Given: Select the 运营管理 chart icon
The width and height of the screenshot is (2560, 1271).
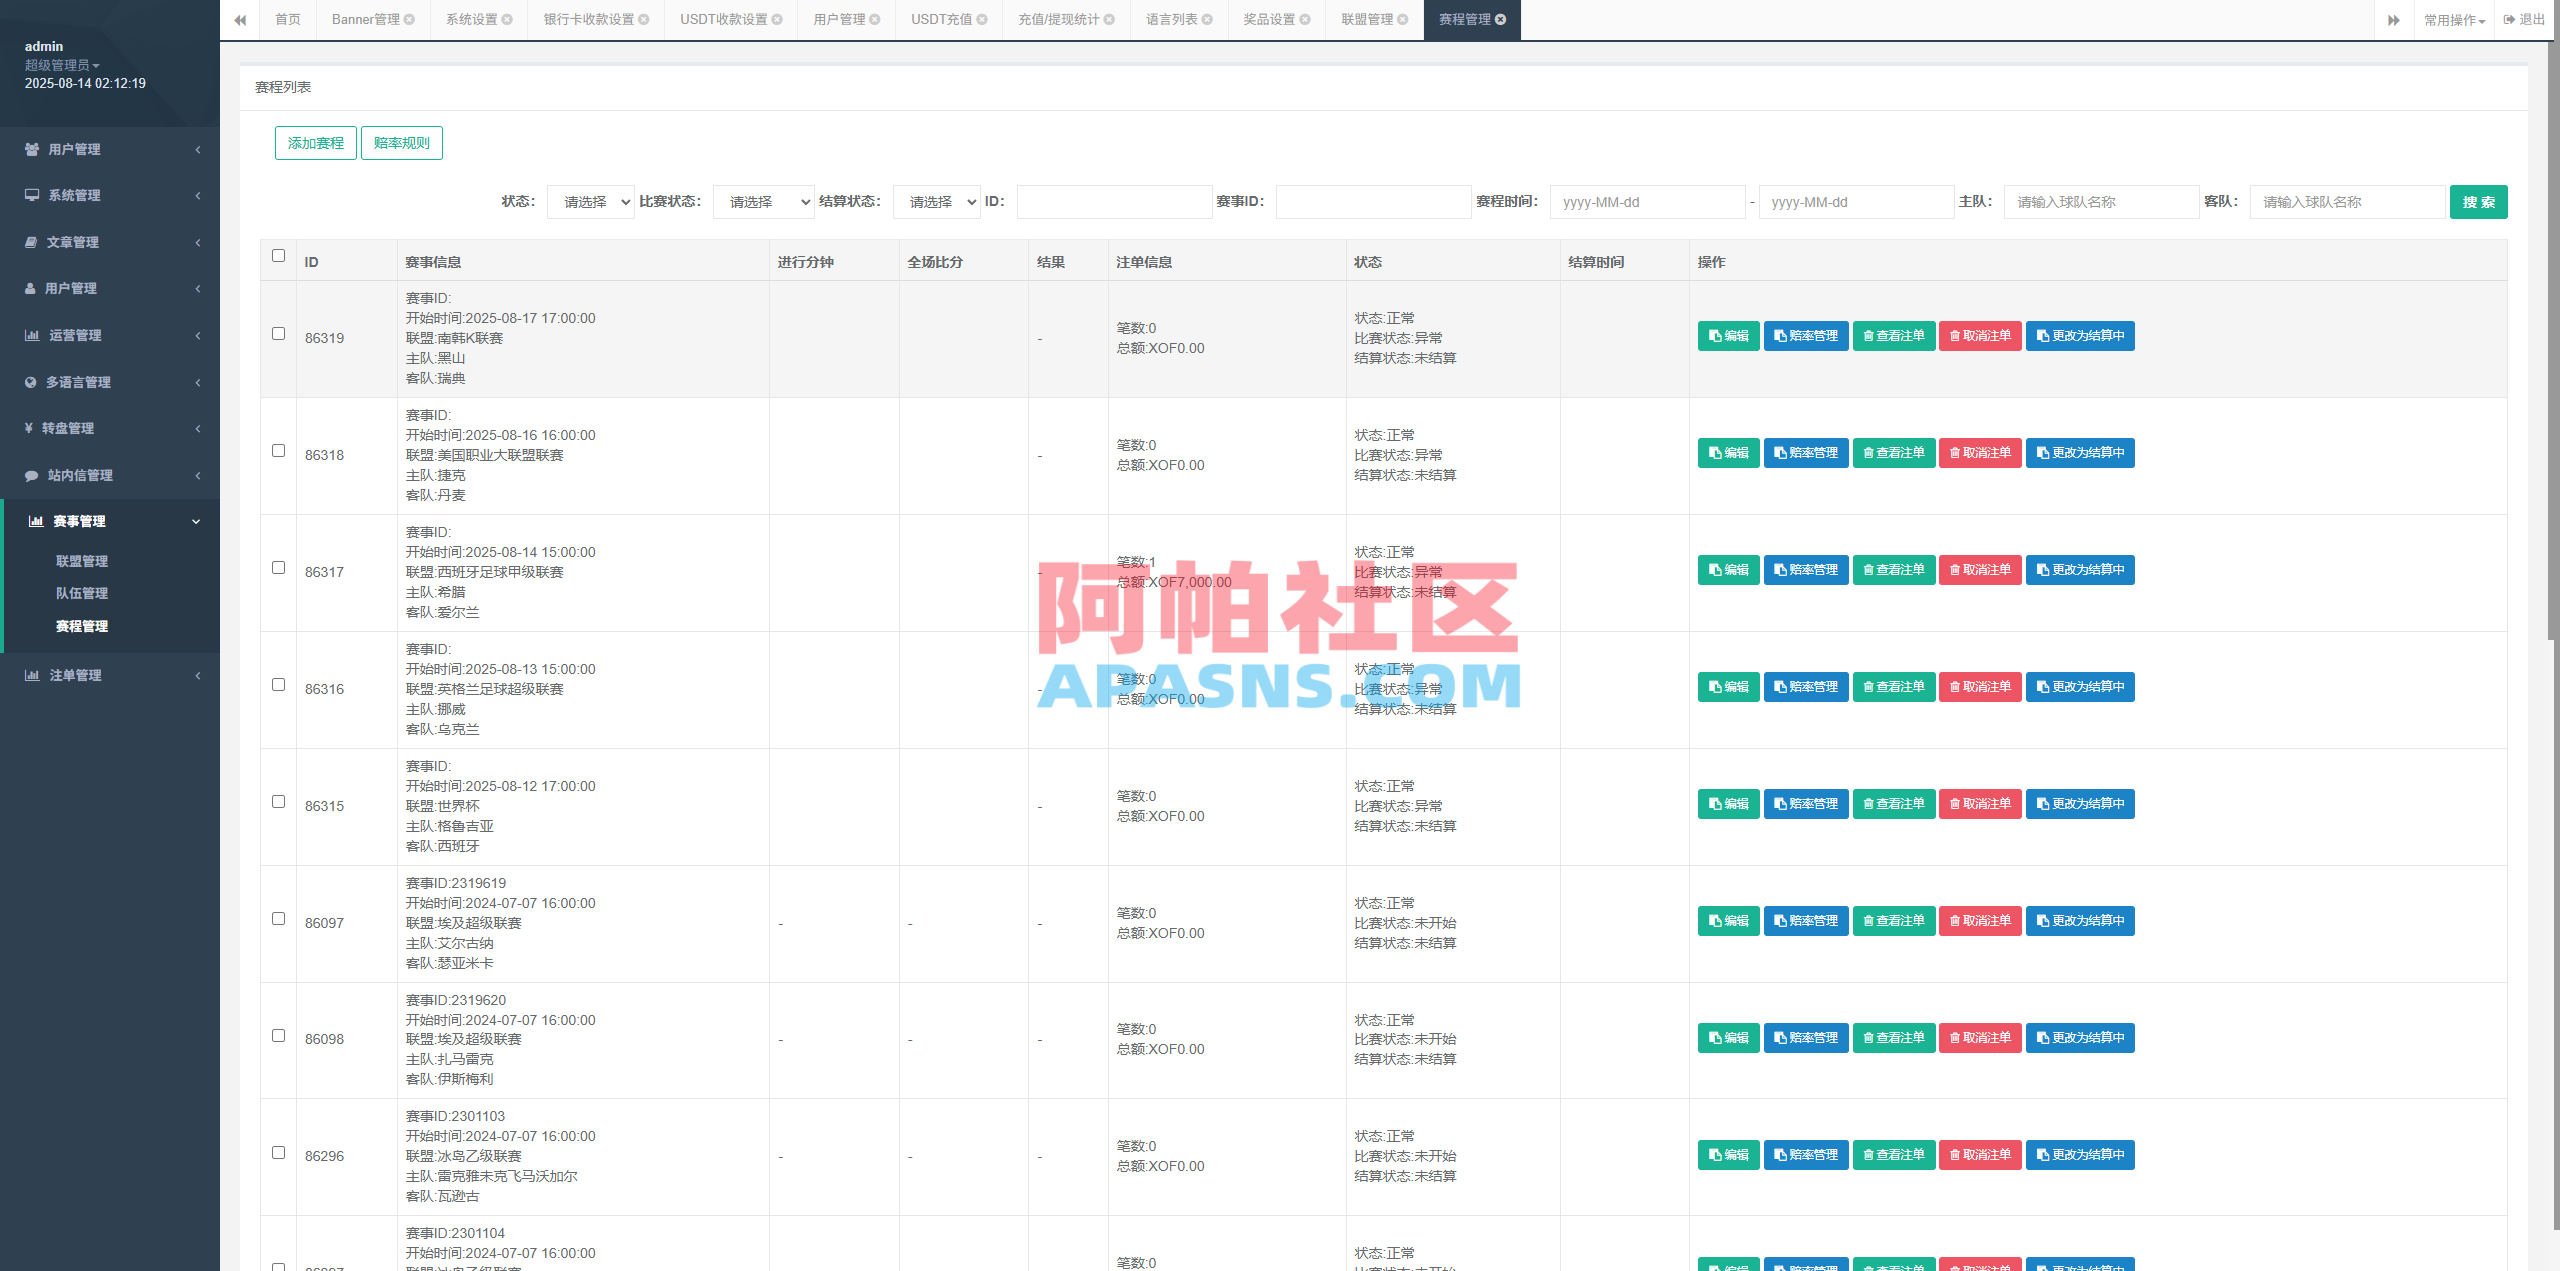Looking at the screenshot, I should (31, 335).
